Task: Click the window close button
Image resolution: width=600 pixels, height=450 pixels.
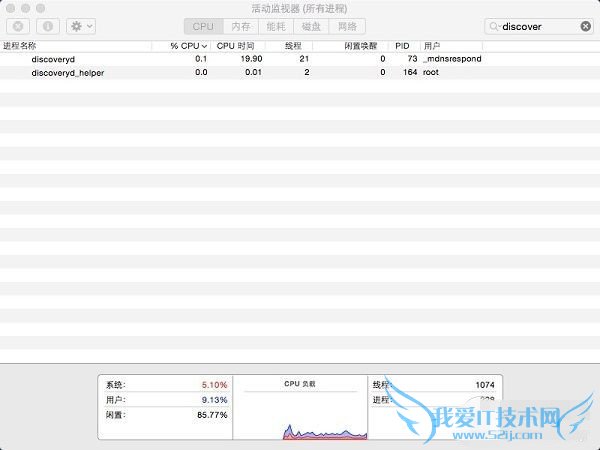Action: [x=11, y=8]
